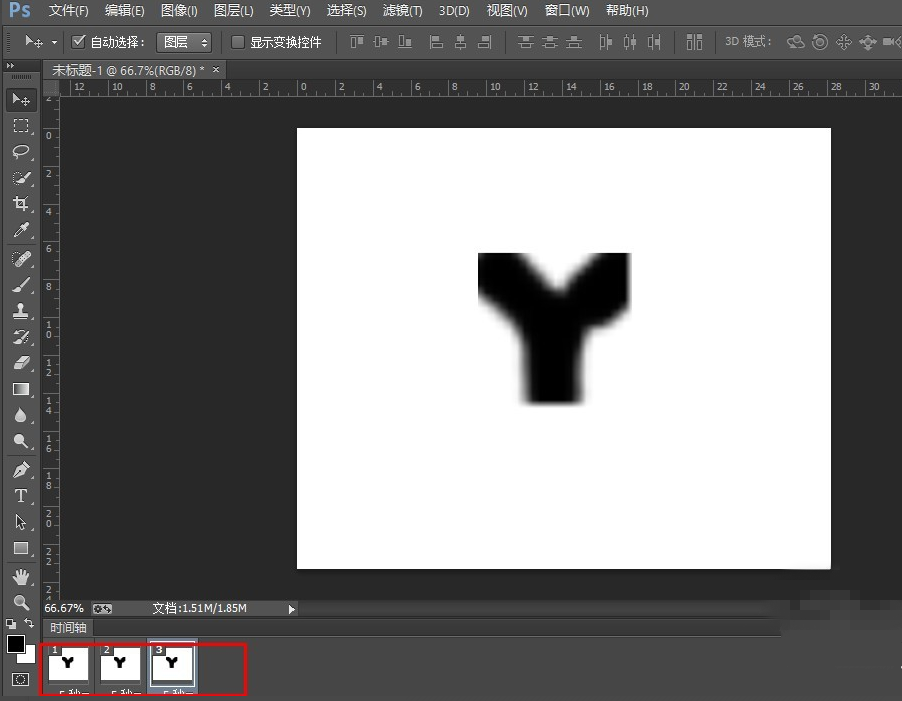Toggle Quick Mask mode below color swatches
The width and height of the screenshot is (902, 701).
21,680
